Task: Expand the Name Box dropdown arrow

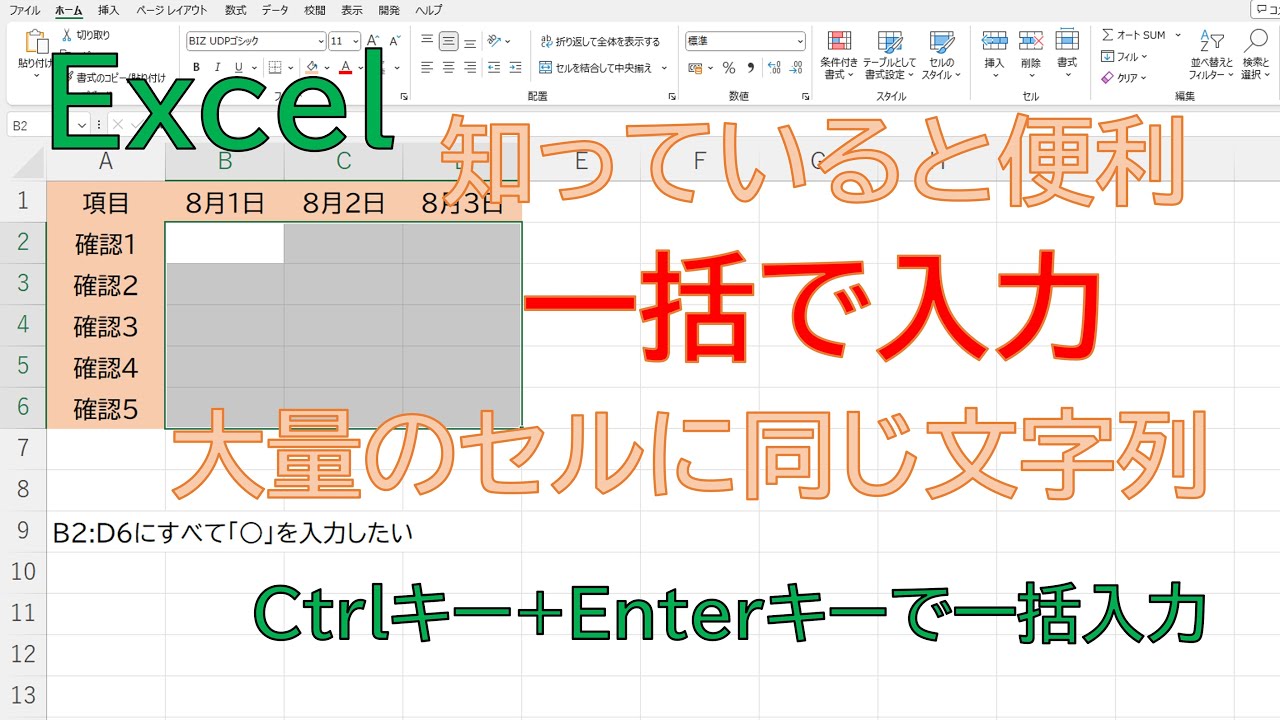Action: pos(81,125)
